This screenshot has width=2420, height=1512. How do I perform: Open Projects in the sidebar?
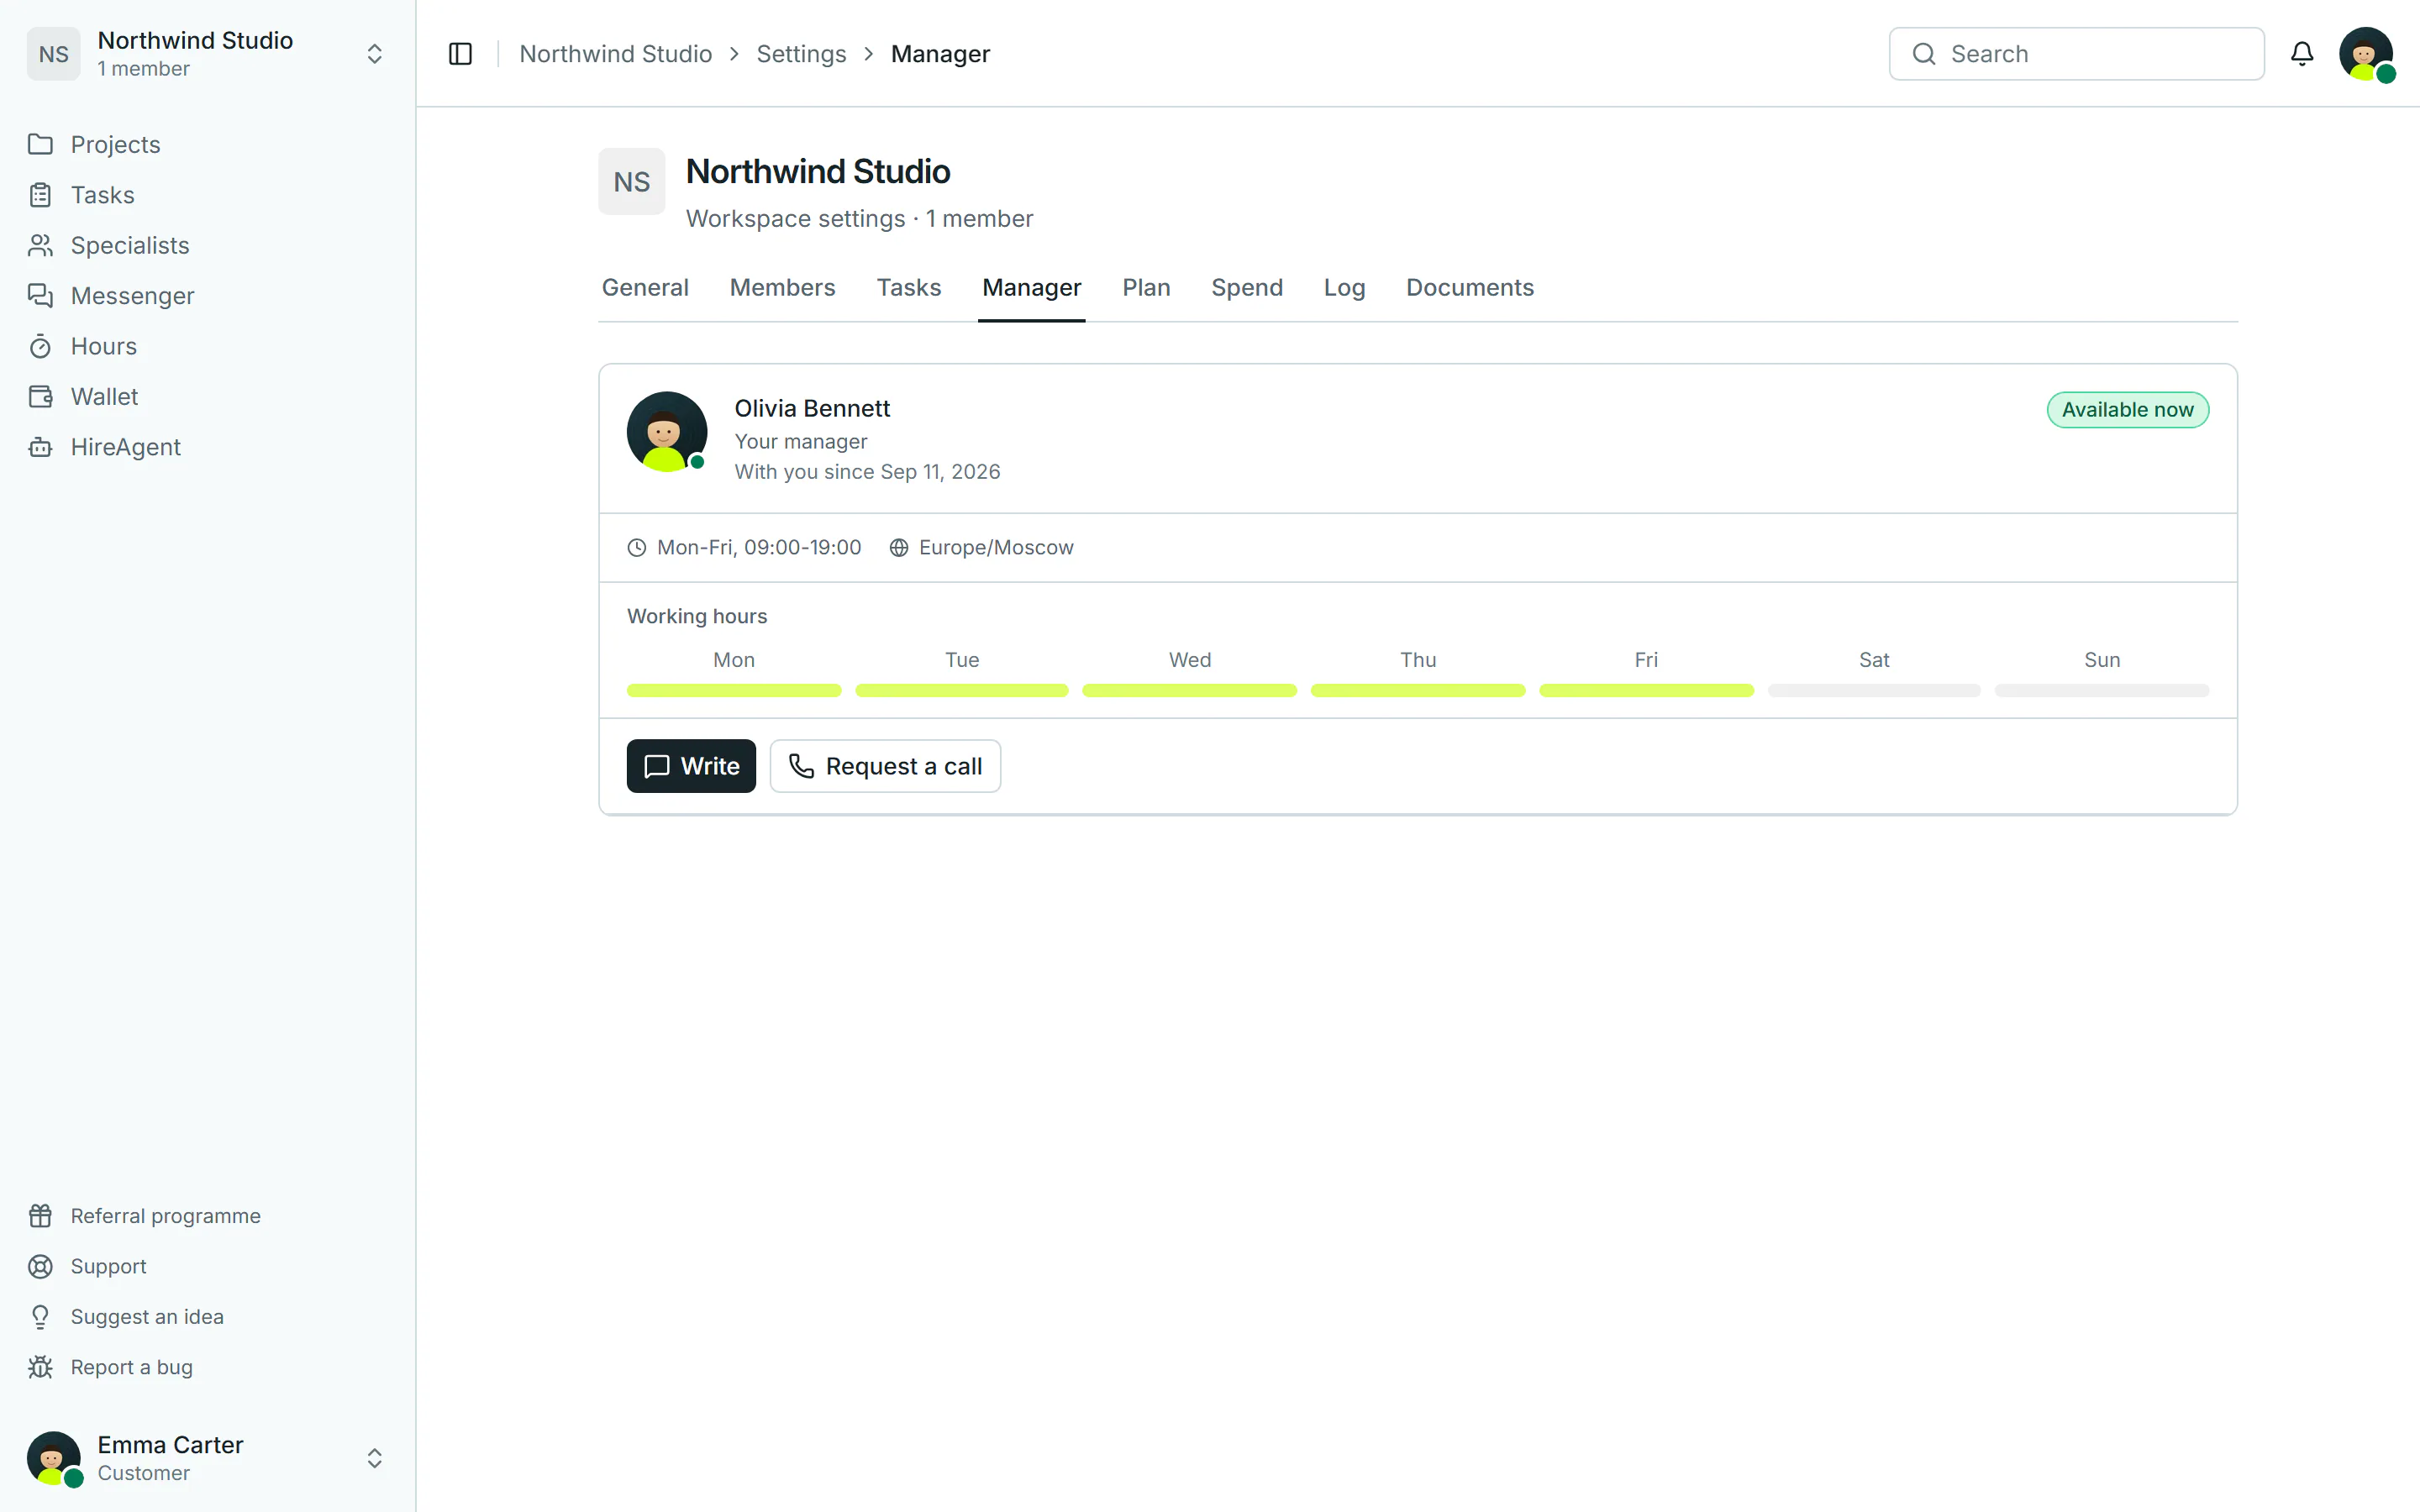click(208, 144)
